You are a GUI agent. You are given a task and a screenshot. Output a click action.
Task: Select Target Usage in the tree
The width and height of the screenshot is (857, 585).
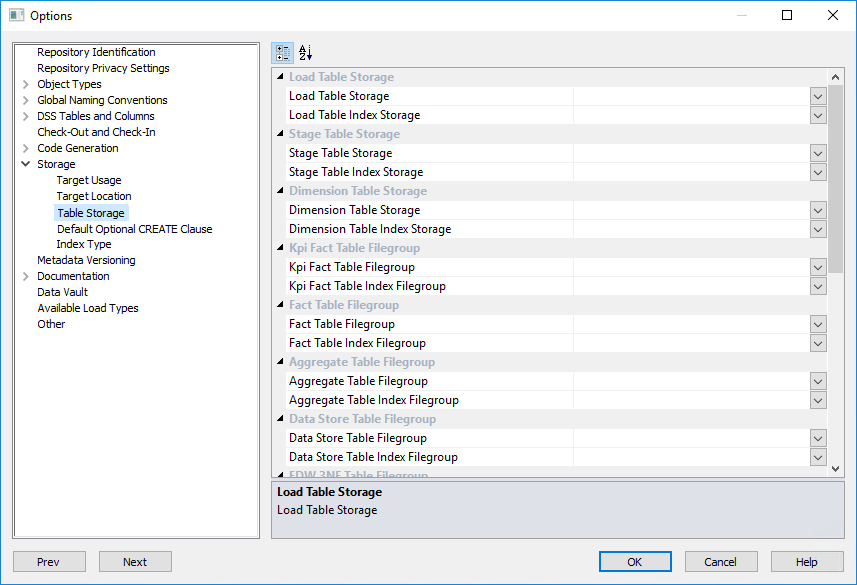click(89, 180)
